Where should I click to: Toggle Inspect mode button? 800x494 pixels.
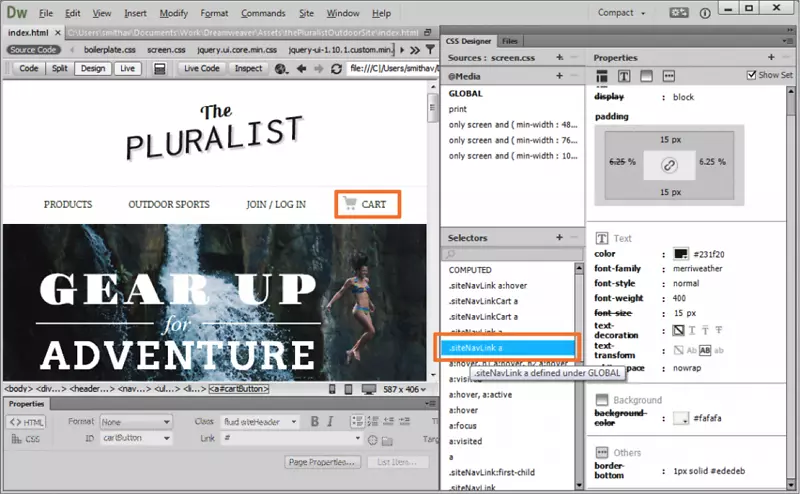coord(248,68)
